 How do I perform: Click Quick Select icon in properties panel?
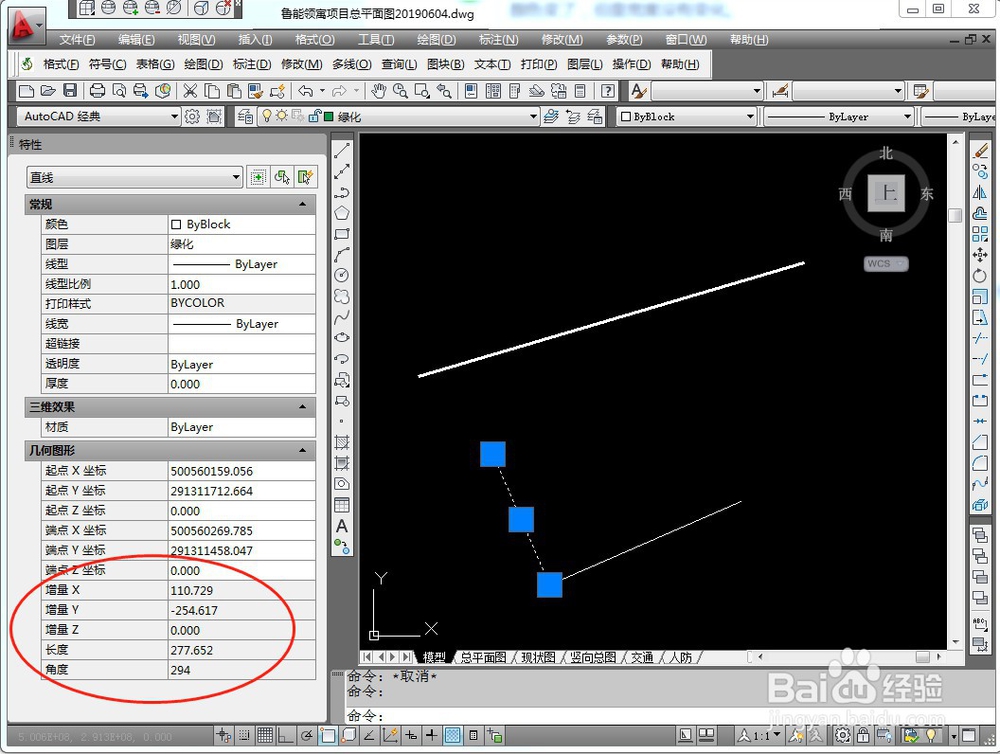click(x=305, y=177)
